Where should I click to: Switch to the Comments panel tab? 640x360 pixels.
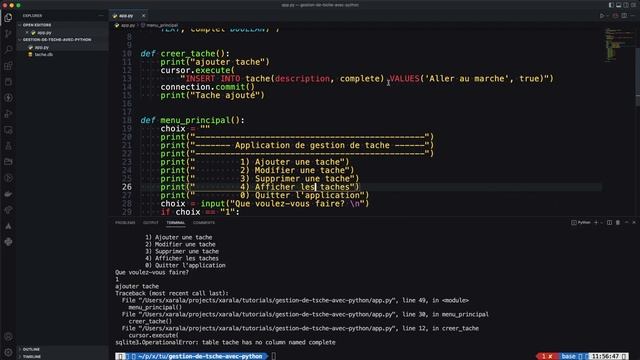click(204, 222)
